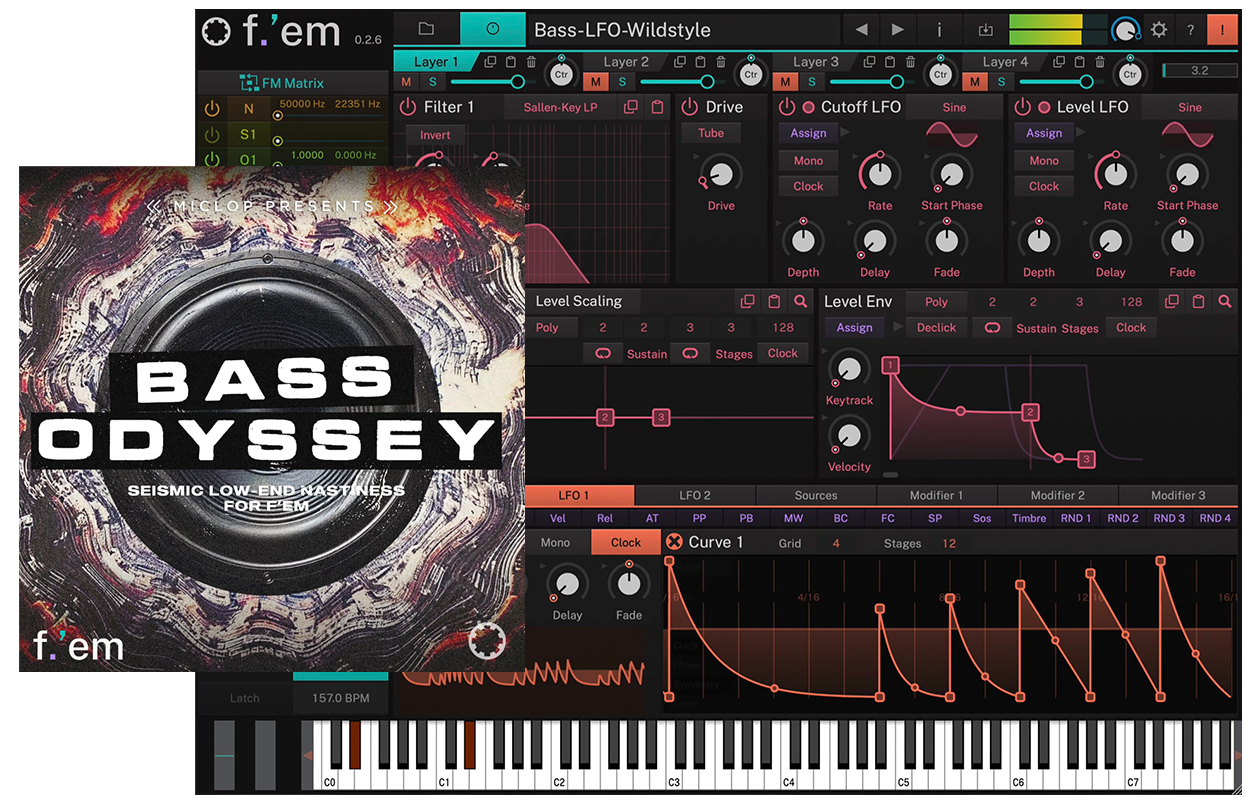Hit the orange panic exclamation icon
This screenshot has height=800, width=1251.
1222,30
